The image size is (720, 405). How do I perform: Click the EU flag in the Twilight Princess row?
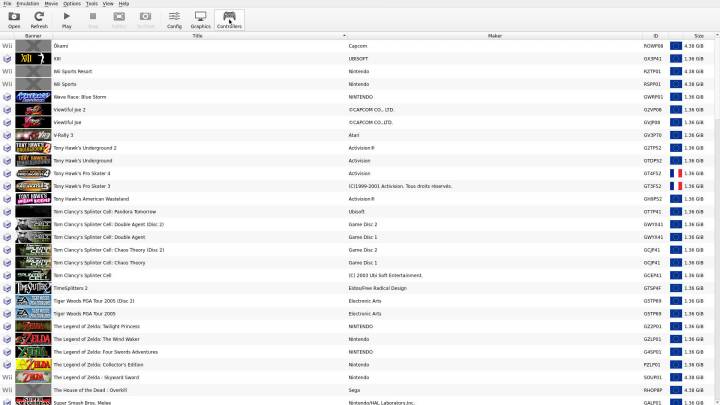675,326
